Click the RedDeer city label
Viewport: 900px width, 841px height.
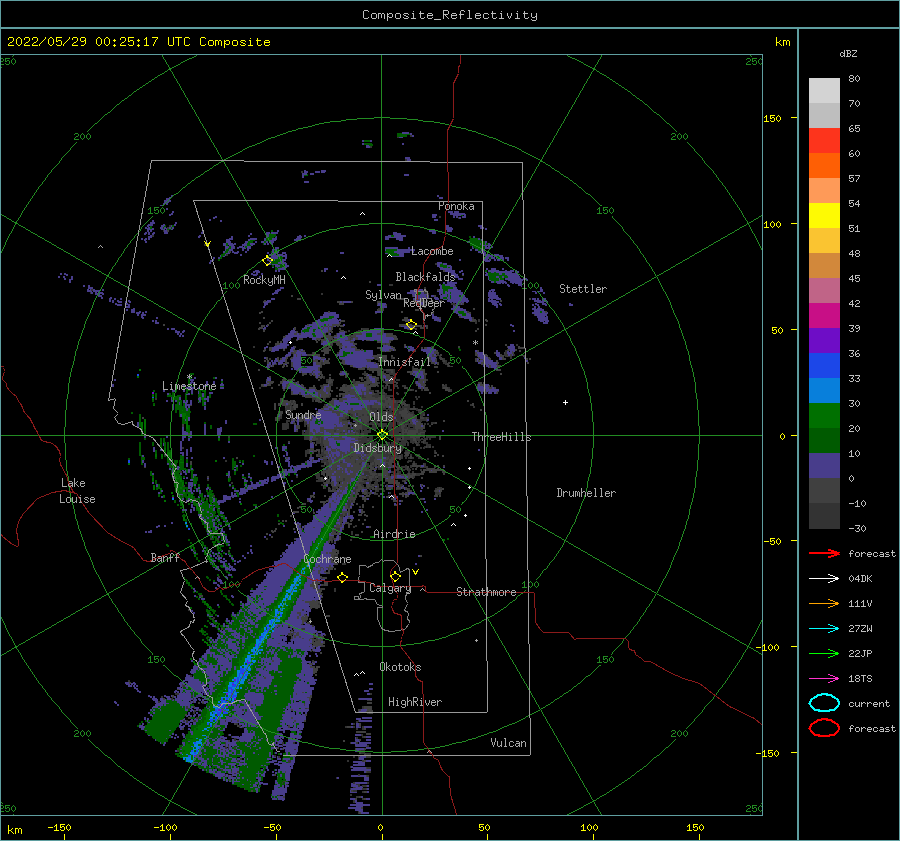pos(424,303)
